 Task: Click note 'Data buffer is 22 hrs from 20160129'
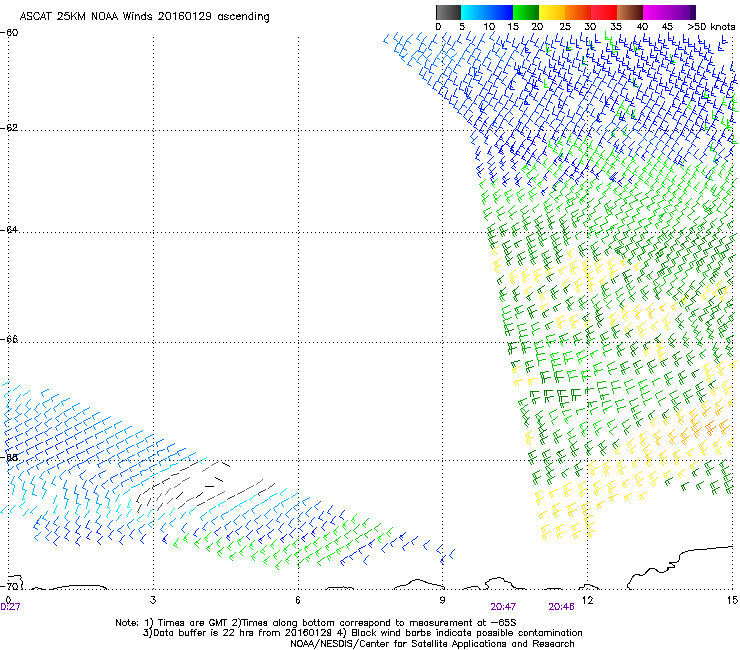pyautogui.click(x=242, y=633)
